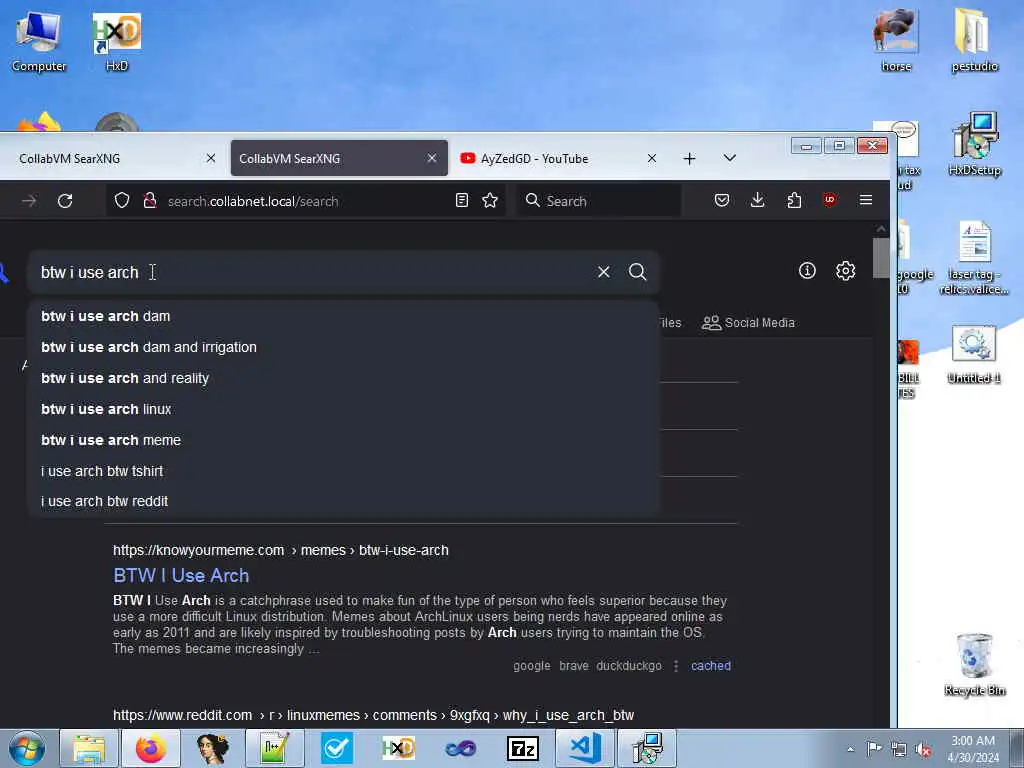The width and height of the screenshot is (1024, 768).
Task: Open the Windows Start menu
Action: point(26,748)
